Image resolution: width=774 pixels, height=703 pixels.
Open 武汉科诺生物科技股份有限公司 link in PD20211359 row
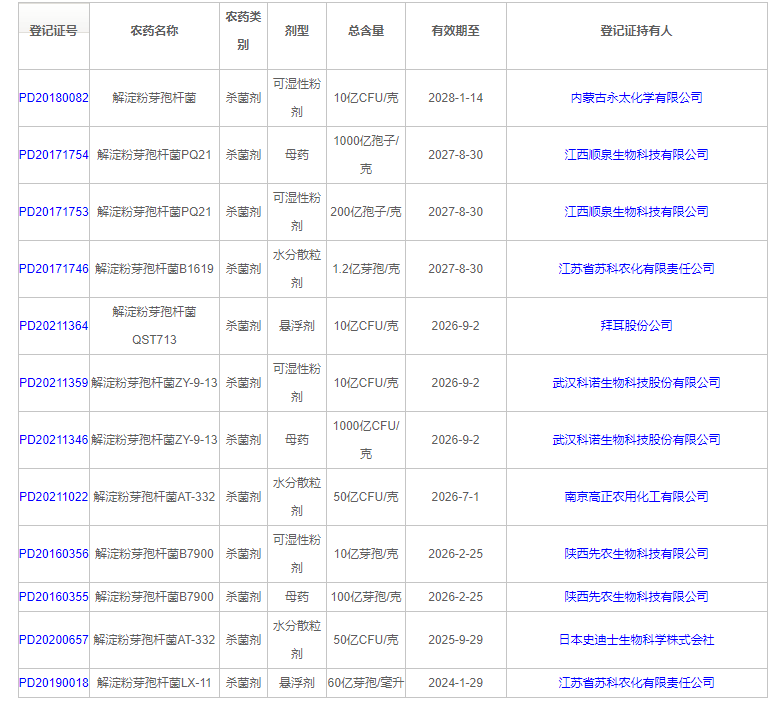tap(636, 383)
